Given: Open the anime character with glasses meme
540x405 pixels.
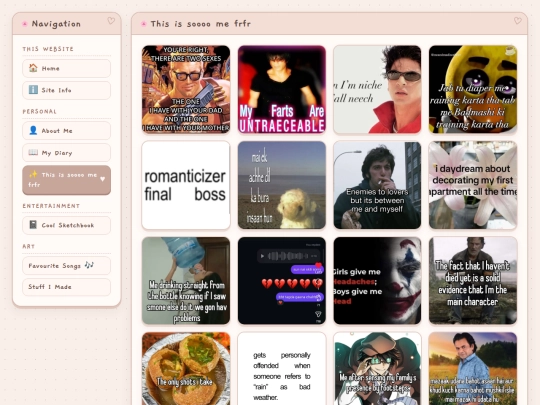Looking at the screenshot, I should click(x=377, y=368).
